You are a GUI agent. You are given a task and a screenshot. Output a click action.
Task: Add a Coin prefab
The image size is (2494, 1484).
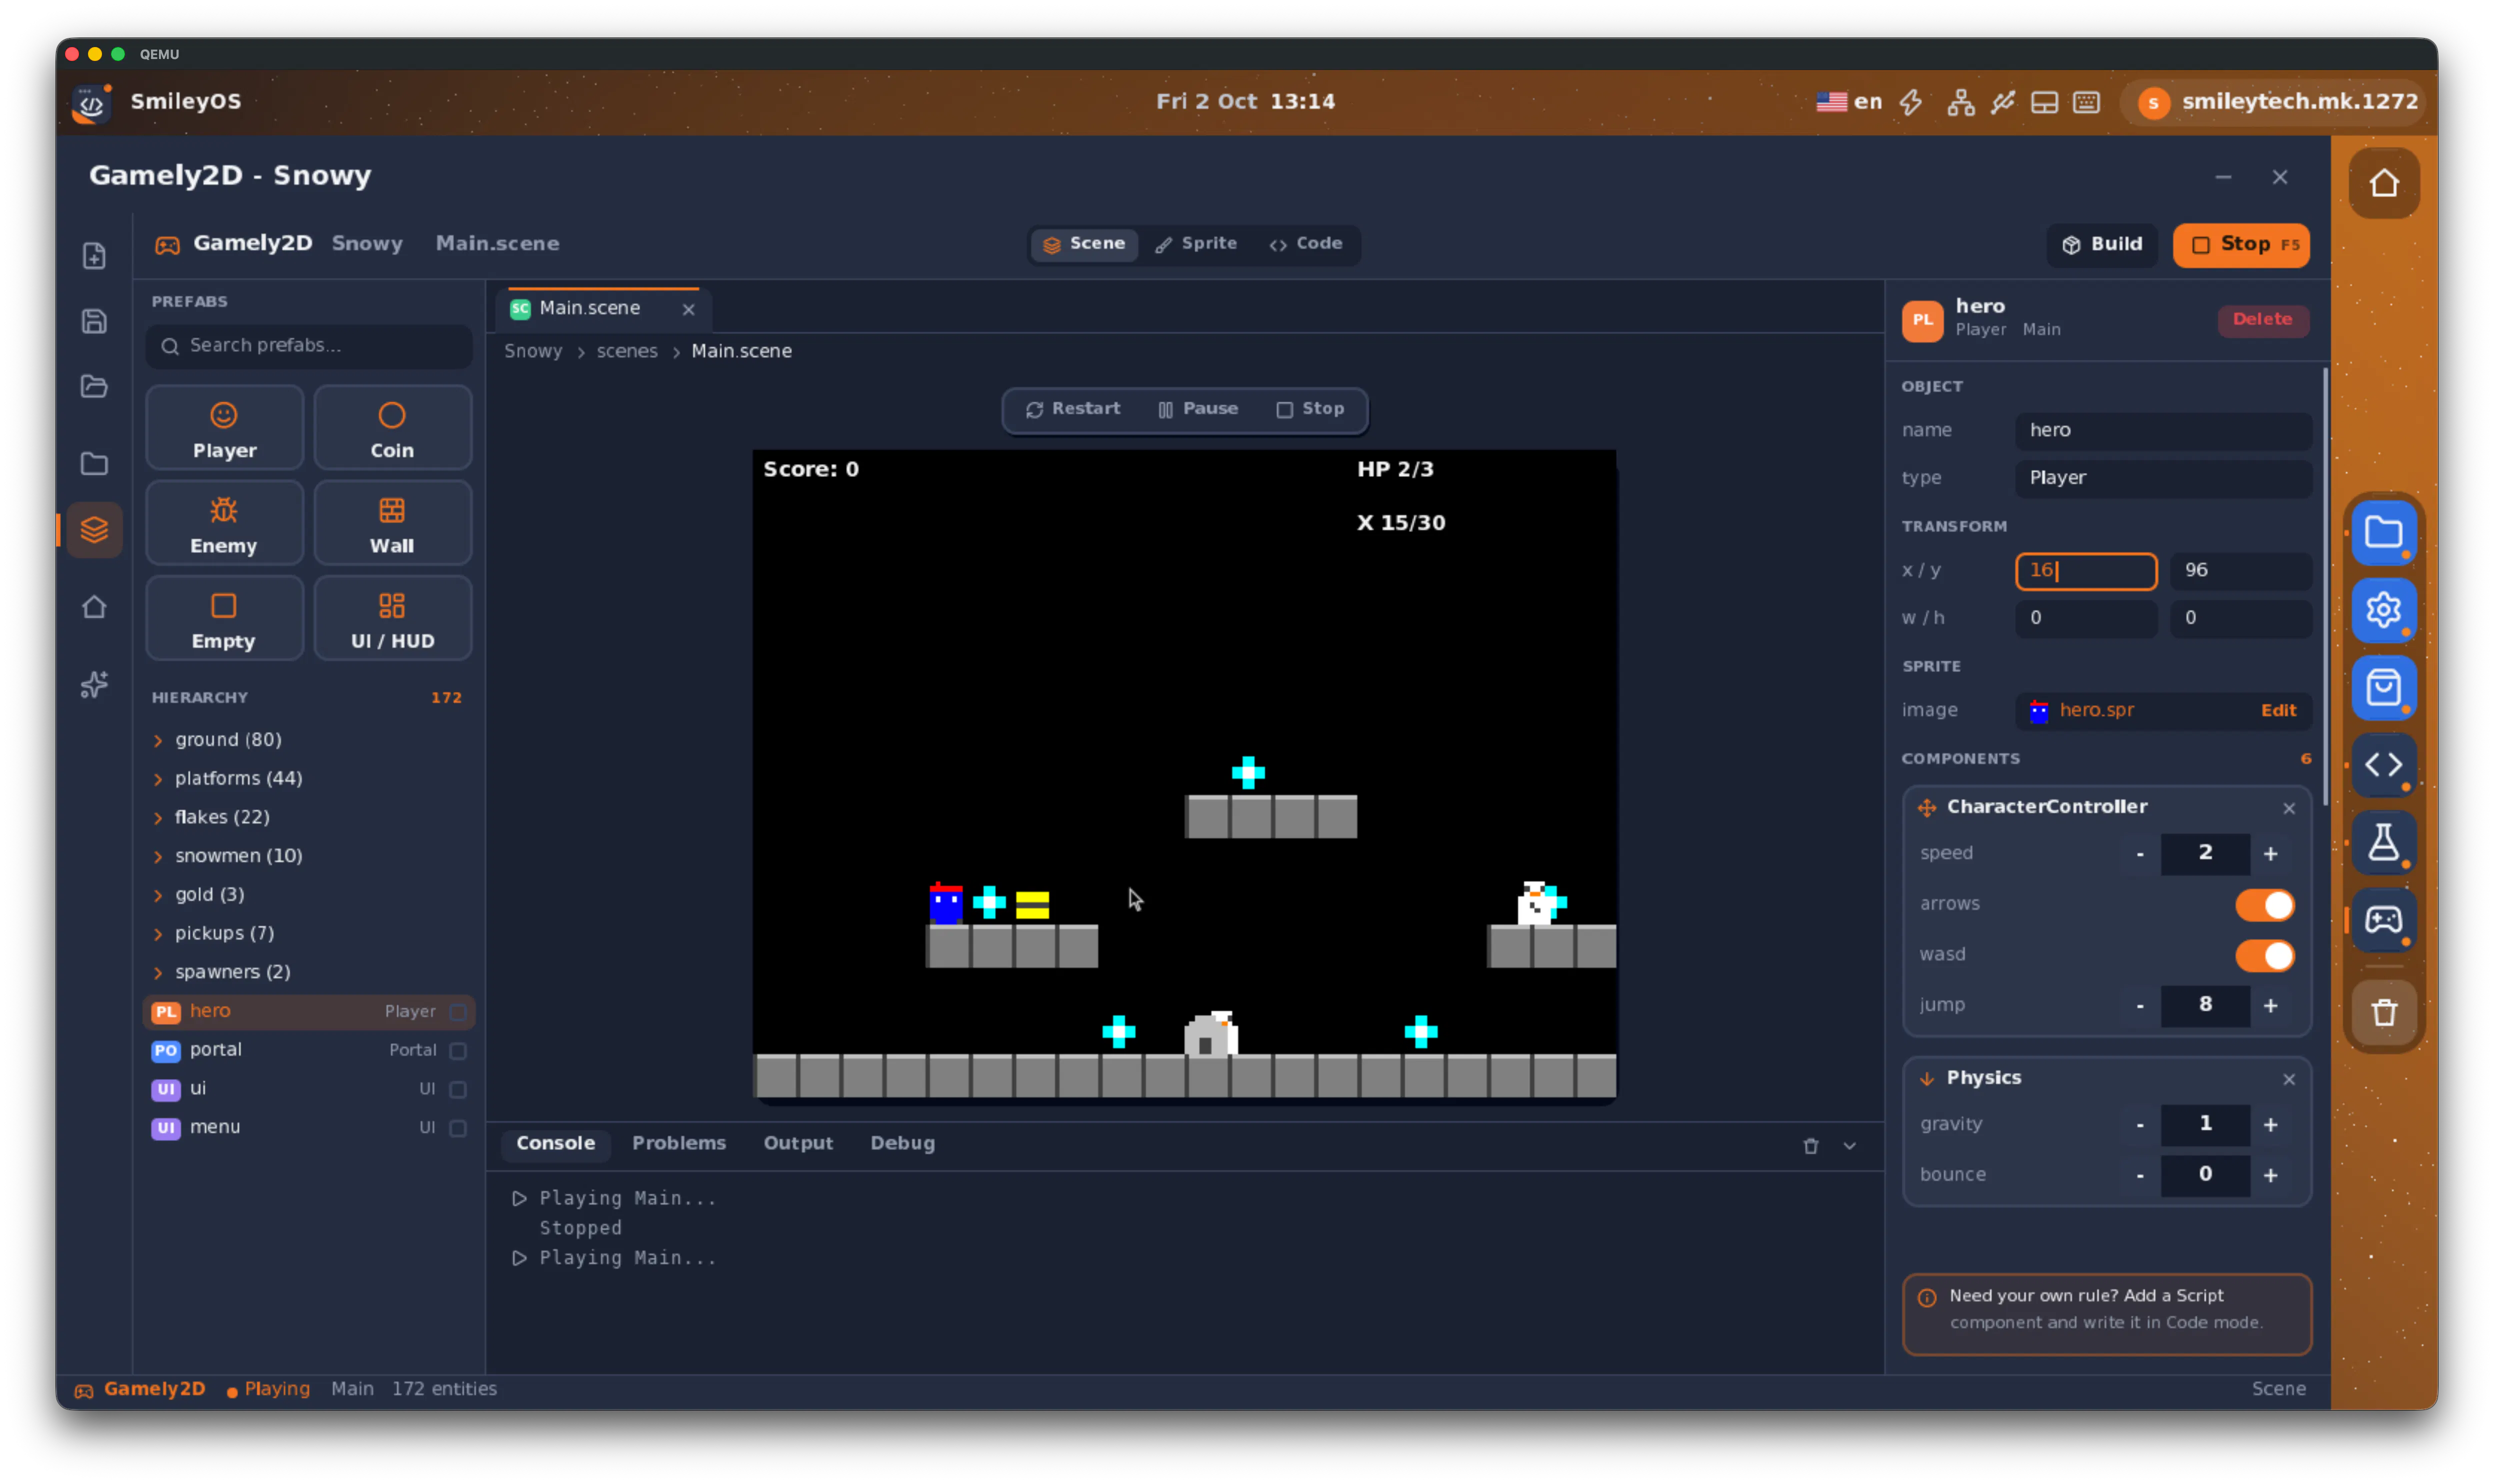click(x=392, y=429)
